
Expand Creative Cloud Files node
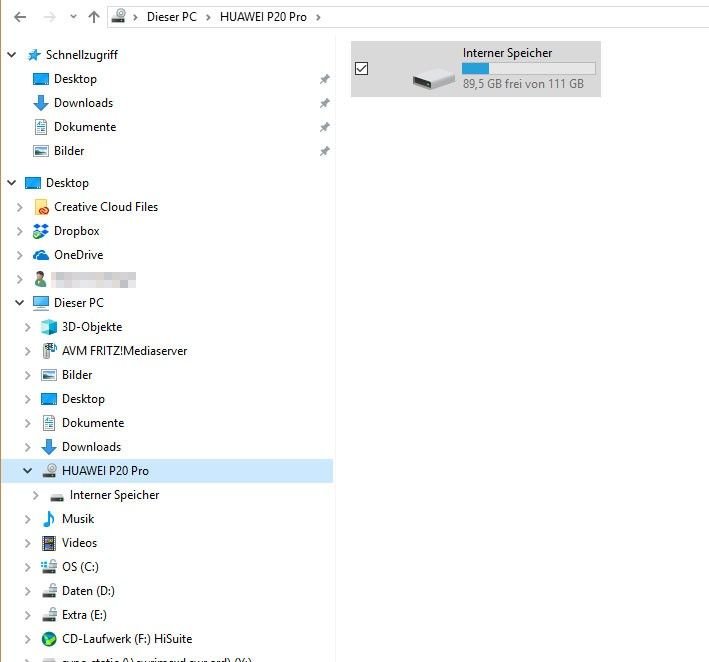tap(19, 207)
